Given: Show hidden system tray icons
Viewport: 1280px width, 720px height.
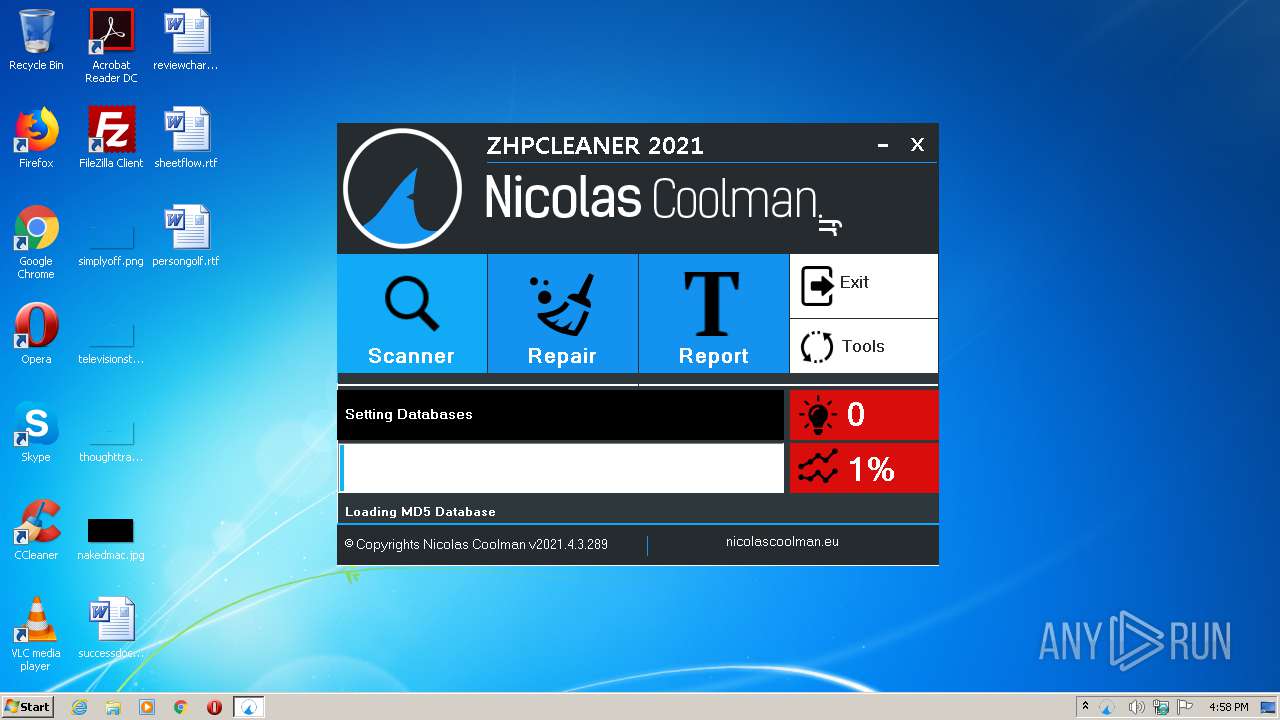Looking at the screenshot, I should [1085, 706].
